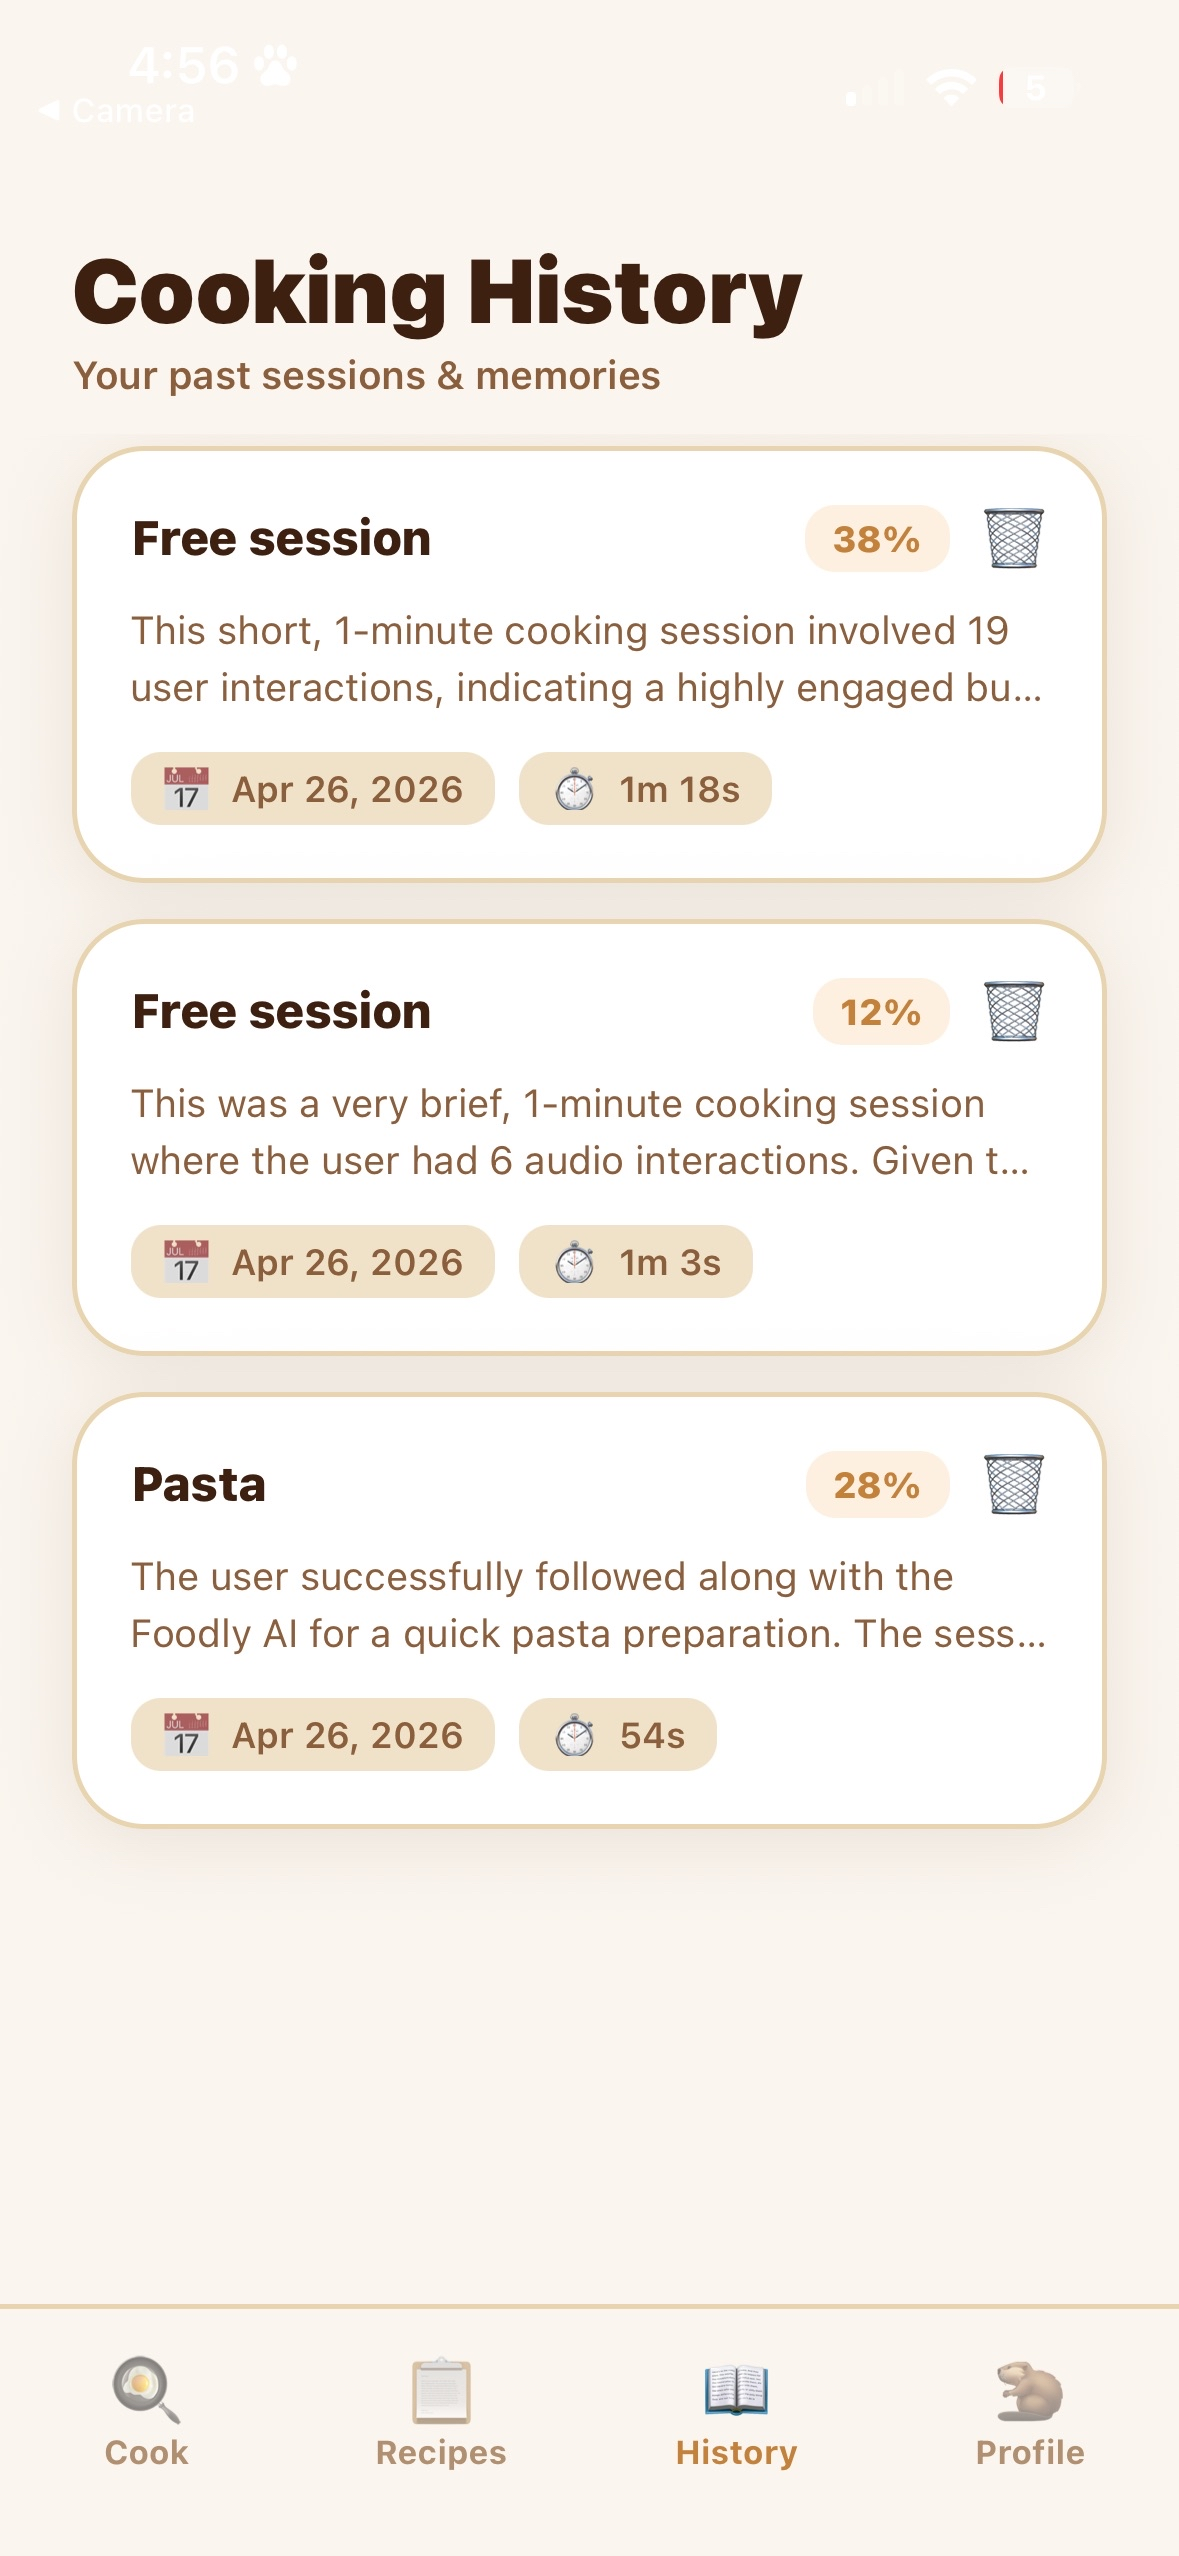
Task: Tap the 1m 3s duration chip
Action: click(x=635, y=1262)
